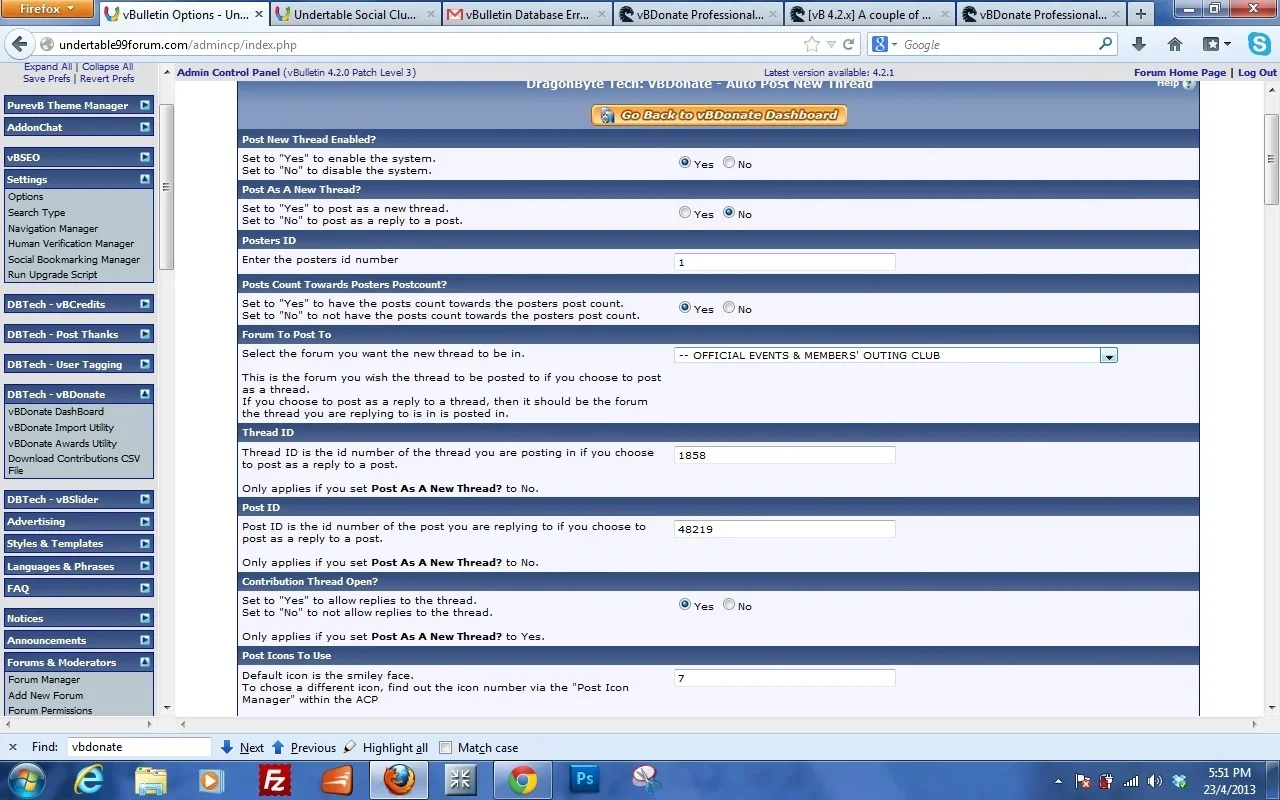Image resolution: width=1280 pixels, height=800 pixels.
Task: Launch Internet Explorer from taskbar
Action: click(x=89, y=779)
